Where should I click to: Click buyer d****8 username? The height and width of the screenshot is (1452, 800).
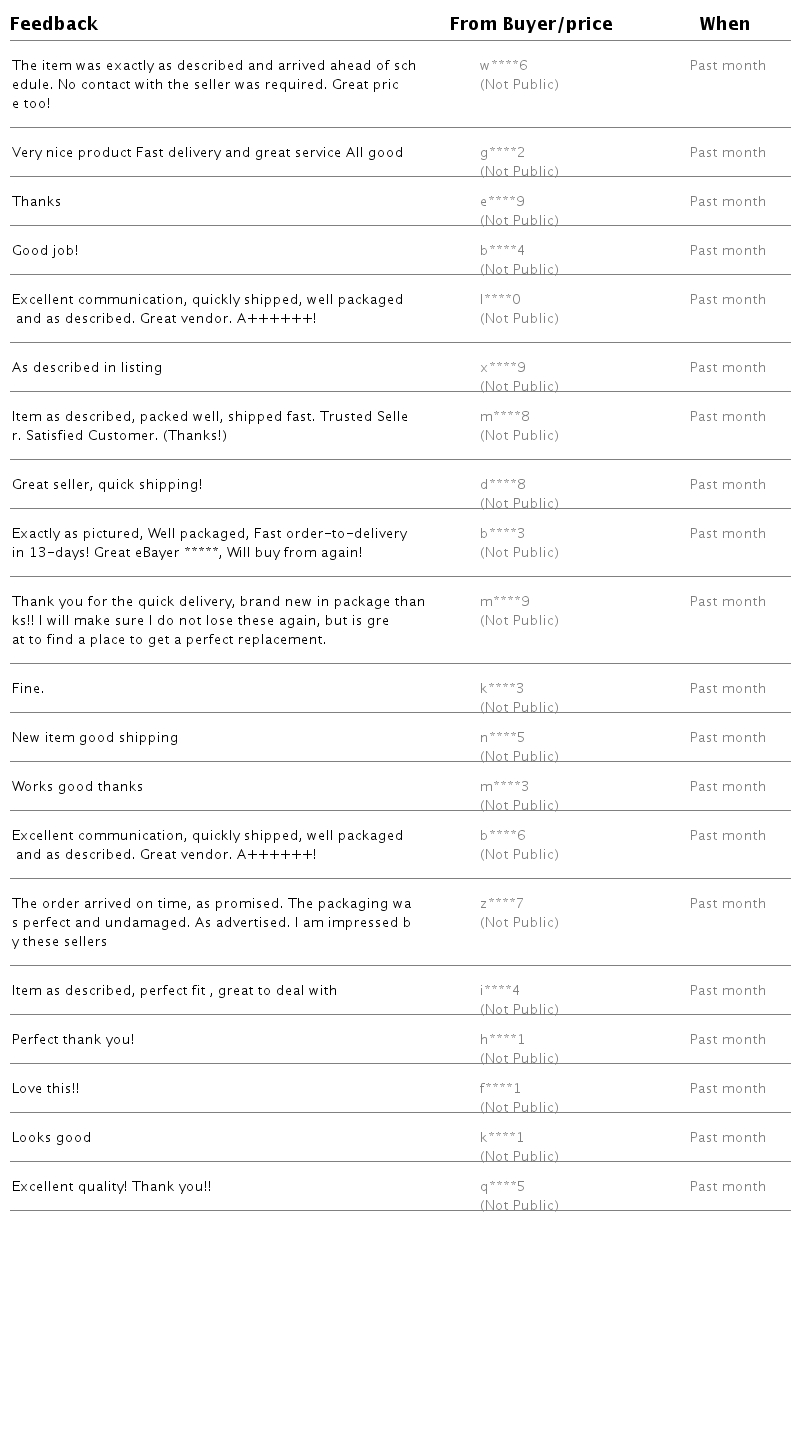502,485
